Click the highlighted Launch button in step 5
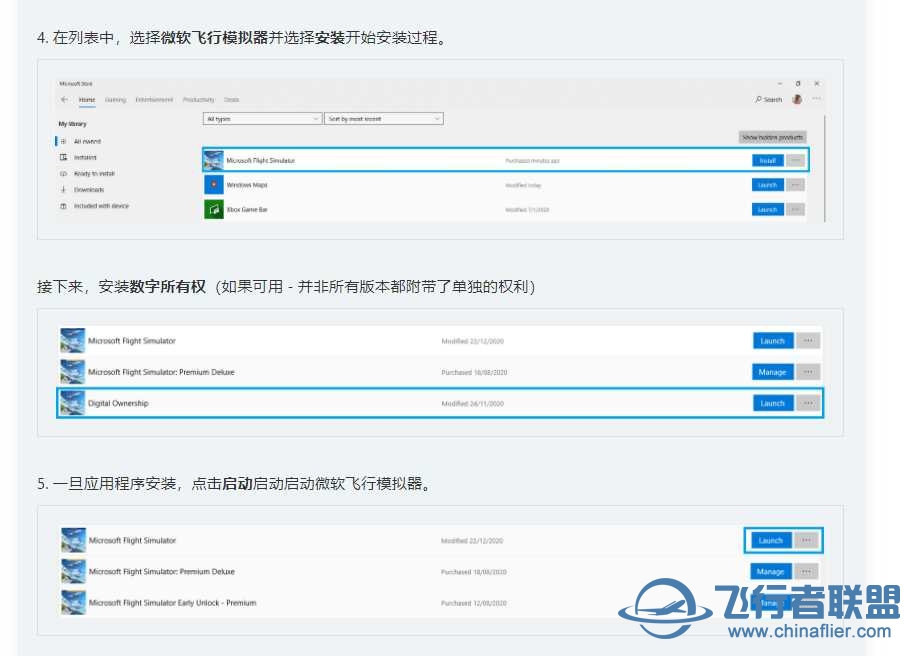 click(771, 540)
